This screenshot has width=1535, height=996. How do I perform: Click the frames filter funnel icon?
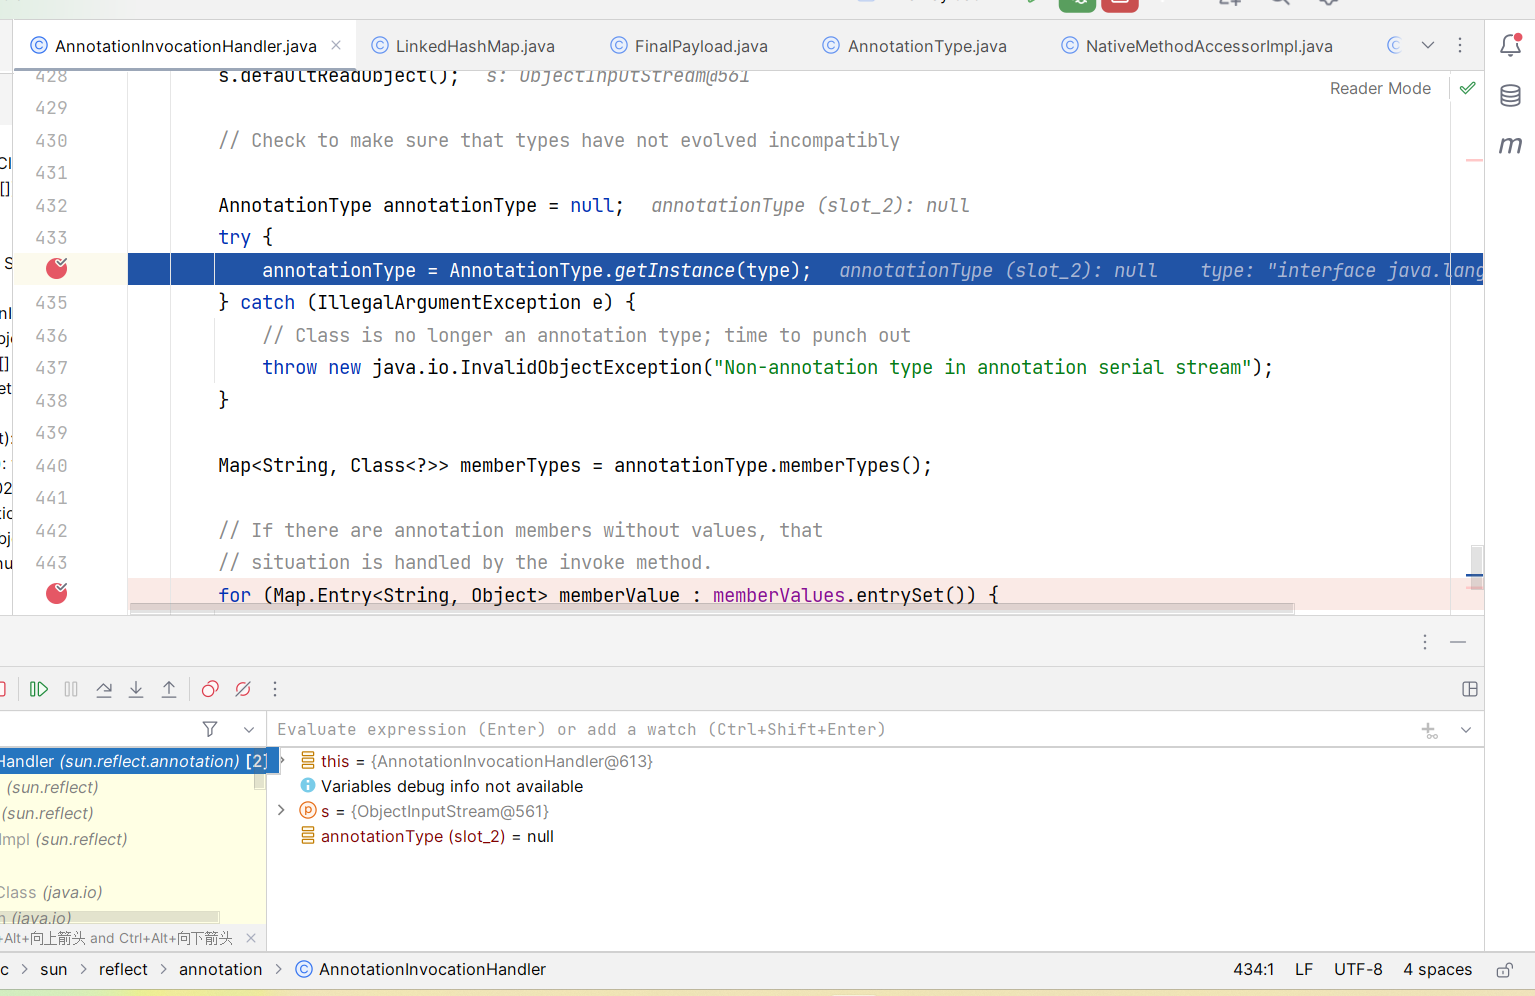(x=210, y=729)
